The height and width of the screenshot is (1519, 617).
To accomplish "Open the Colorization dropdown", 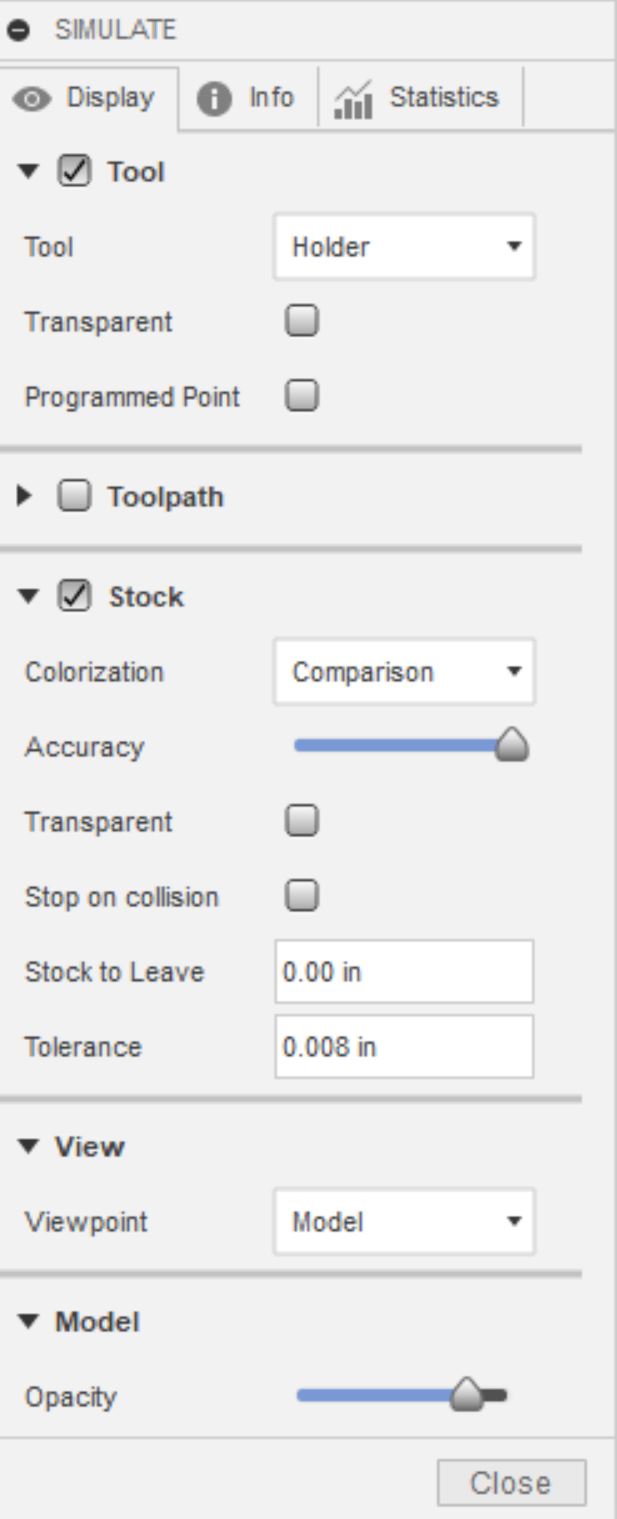I will (x=404, y=672).
